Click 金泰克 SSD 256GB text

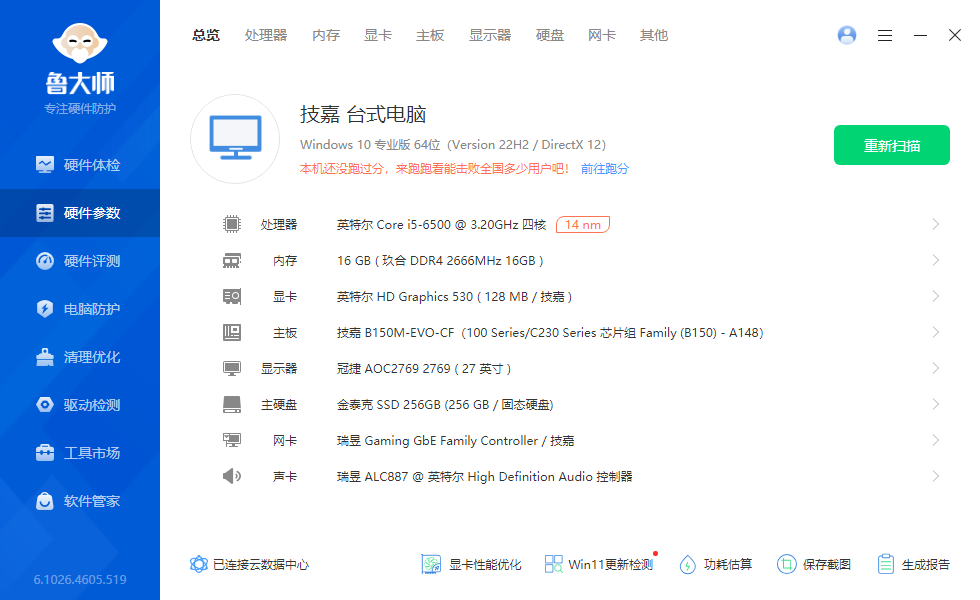[445, 404]
